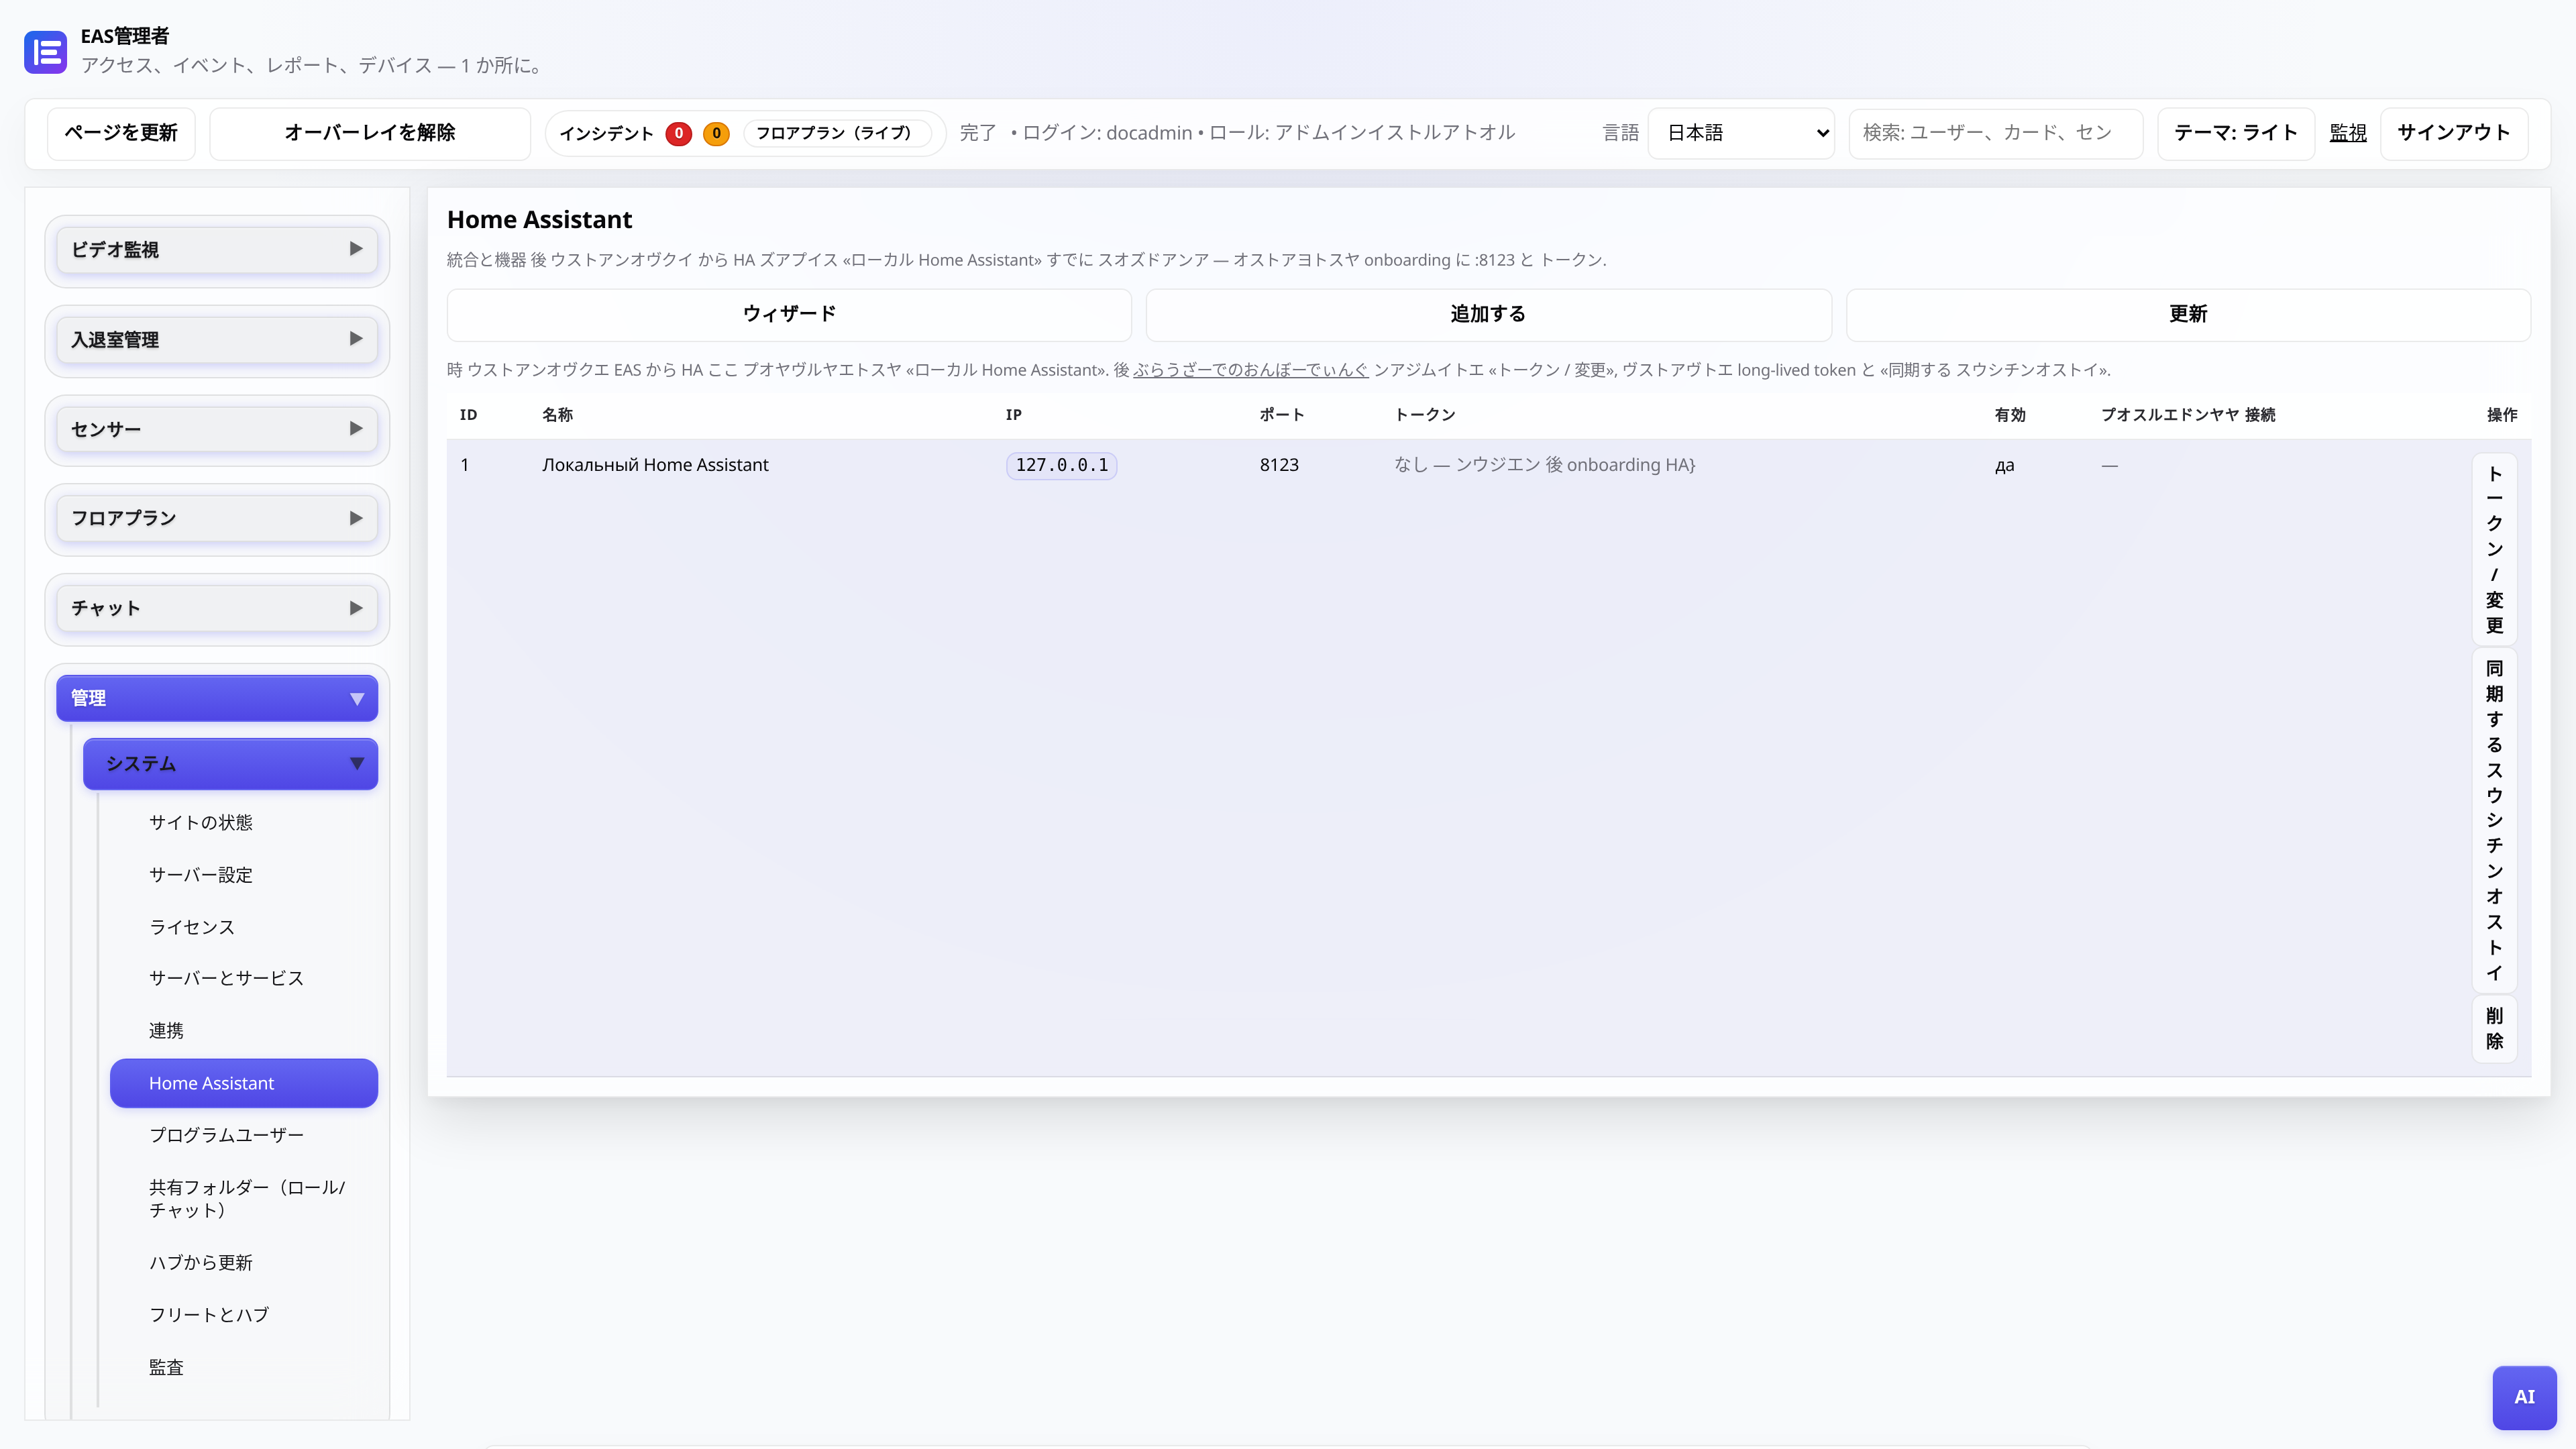Click the トークン column header
This screenshot has height=1449, width=2576.
[1425, 415]
